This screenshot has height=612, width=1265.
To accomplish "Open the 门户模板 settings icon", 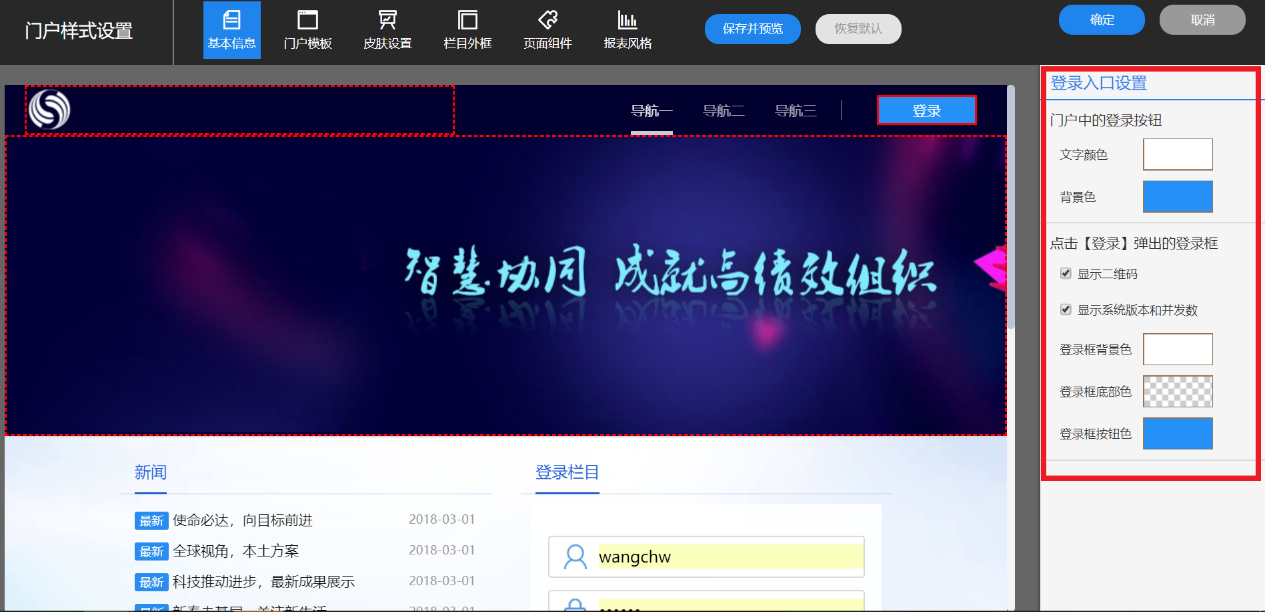I will click(306, 30).
